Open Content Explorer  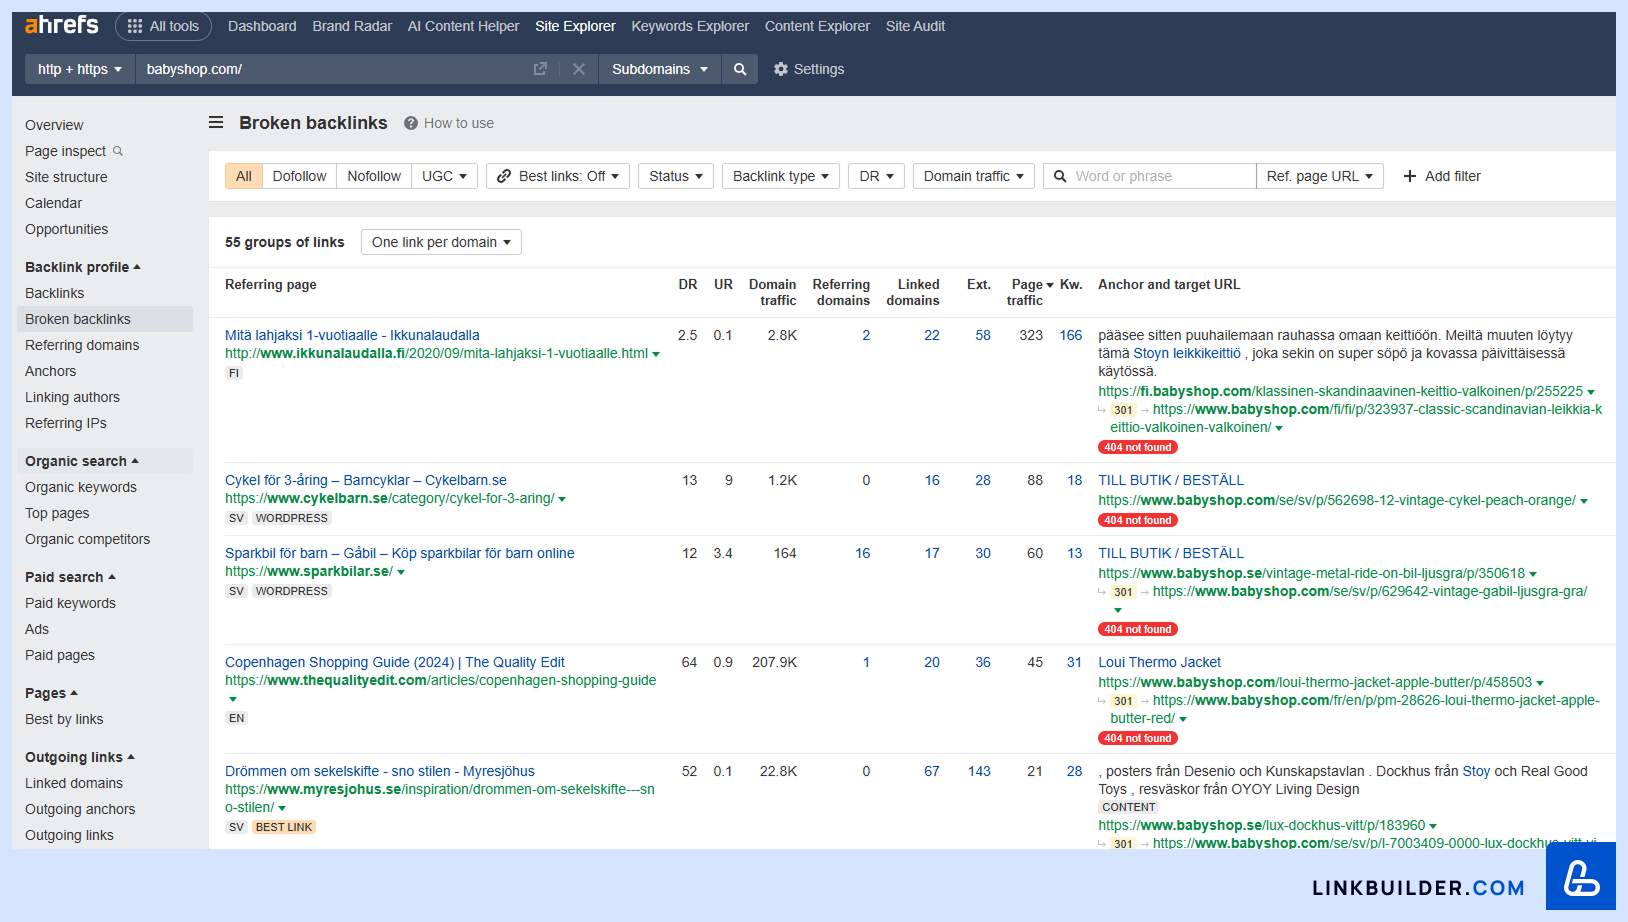817,26
